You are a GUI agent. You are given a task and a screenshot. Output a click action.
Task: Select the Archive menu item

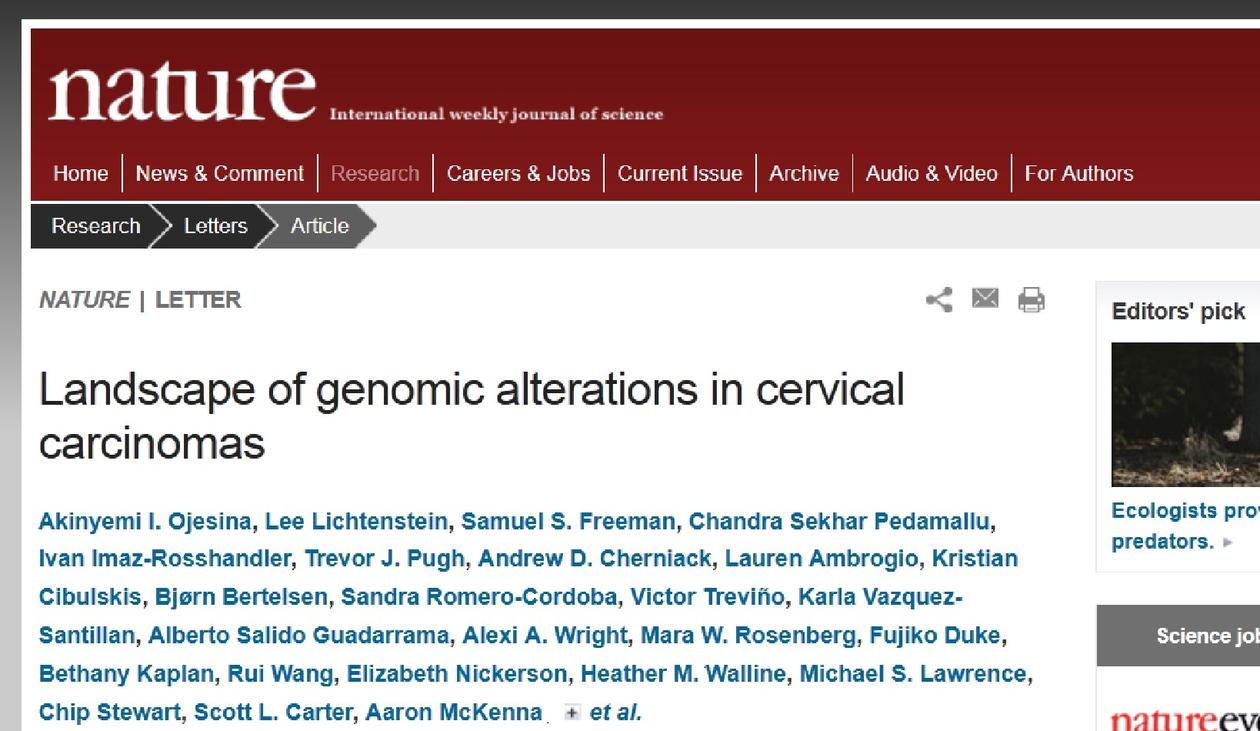pos(803,174)
